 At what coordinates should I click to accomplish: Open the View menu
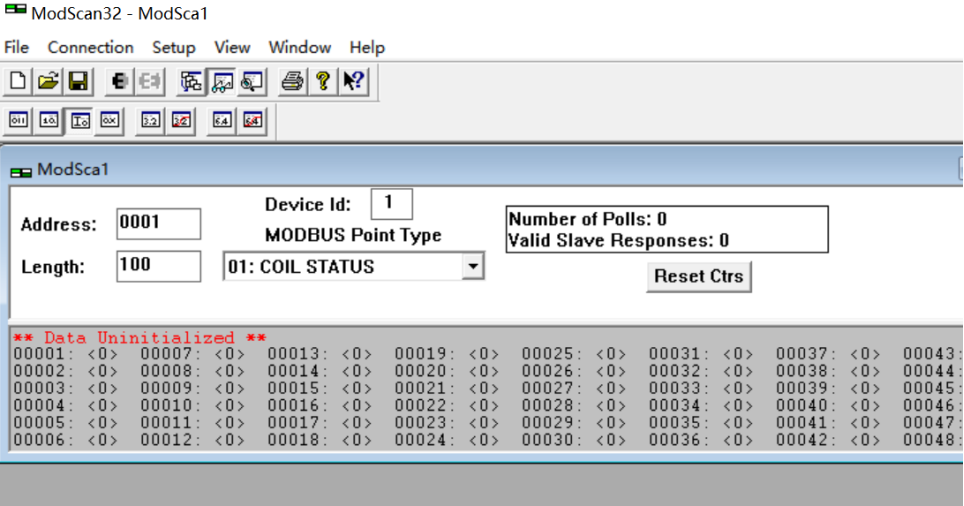232,47
